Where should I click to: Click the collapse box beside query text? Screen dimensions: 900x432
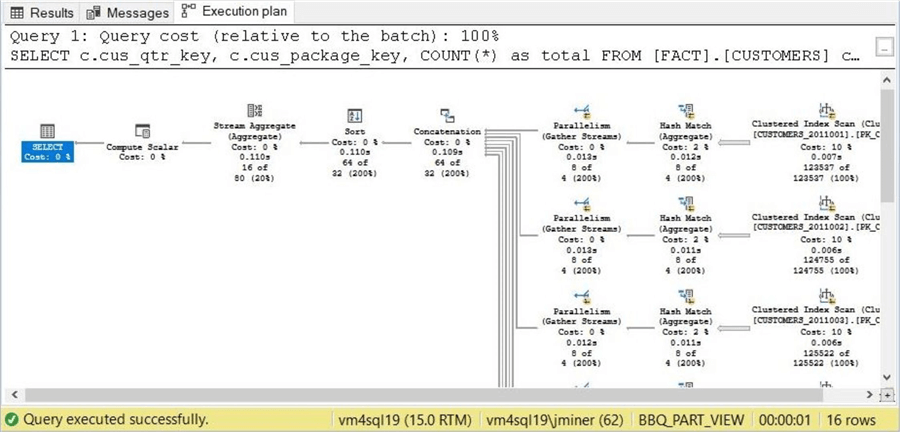point(885,47)
